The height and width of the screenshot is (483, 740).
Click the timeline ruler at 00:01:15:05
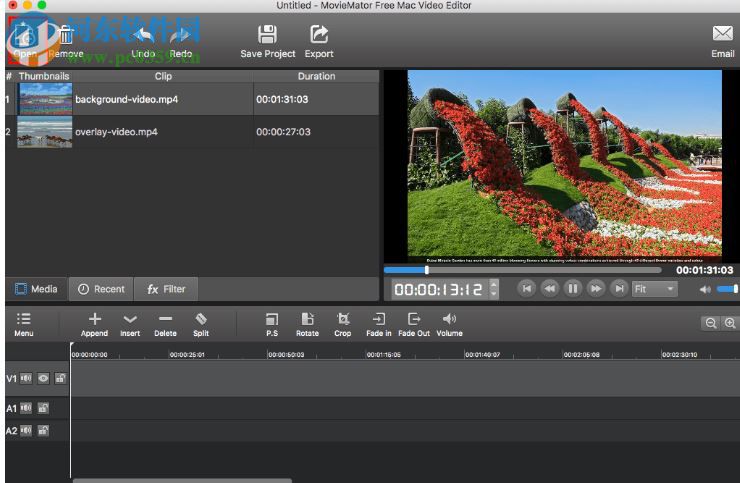[384, 355]
